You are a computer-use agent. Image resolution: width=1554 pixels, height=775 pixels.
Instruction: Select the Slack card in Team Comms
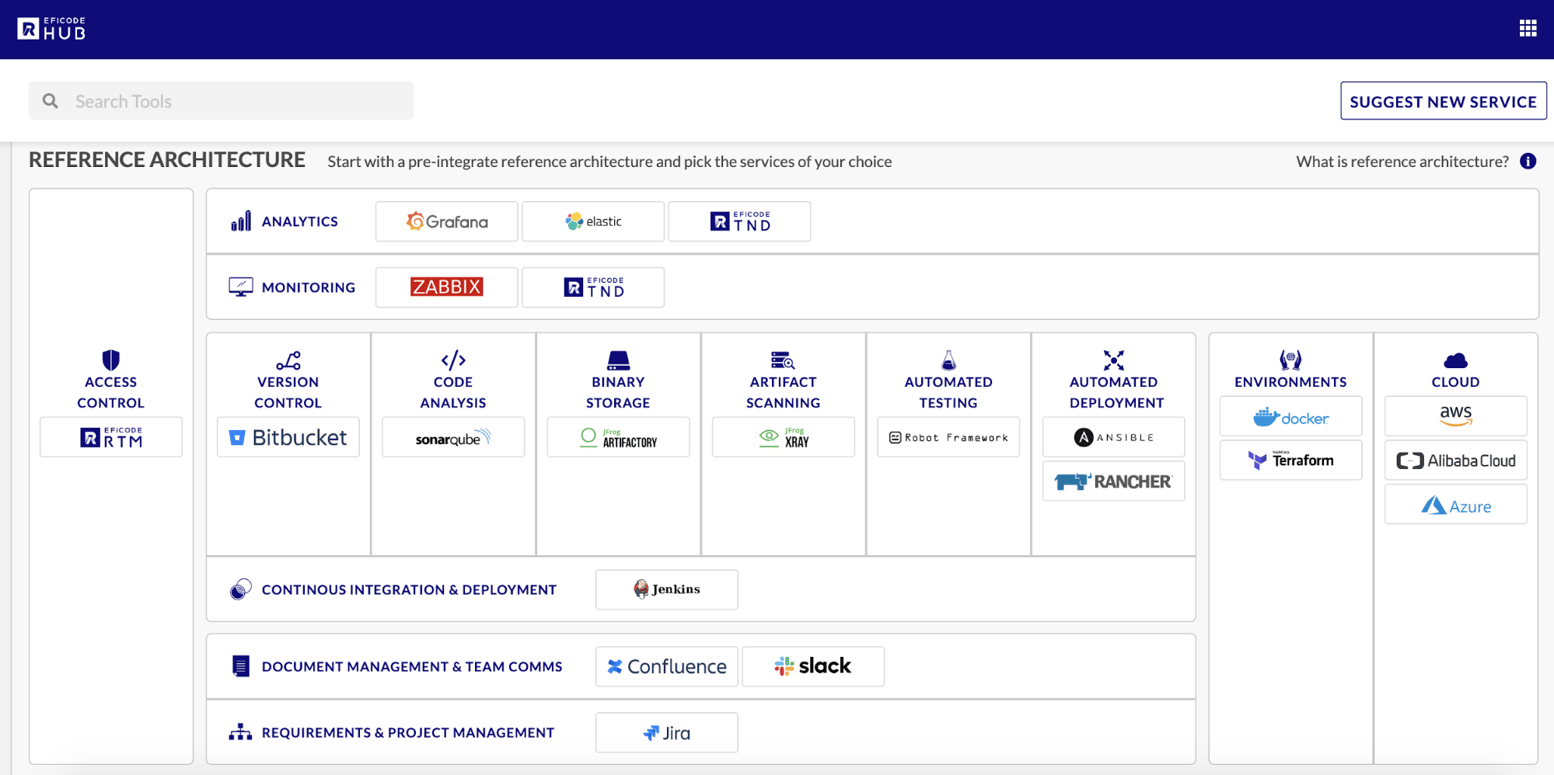(x=813, y=666)
